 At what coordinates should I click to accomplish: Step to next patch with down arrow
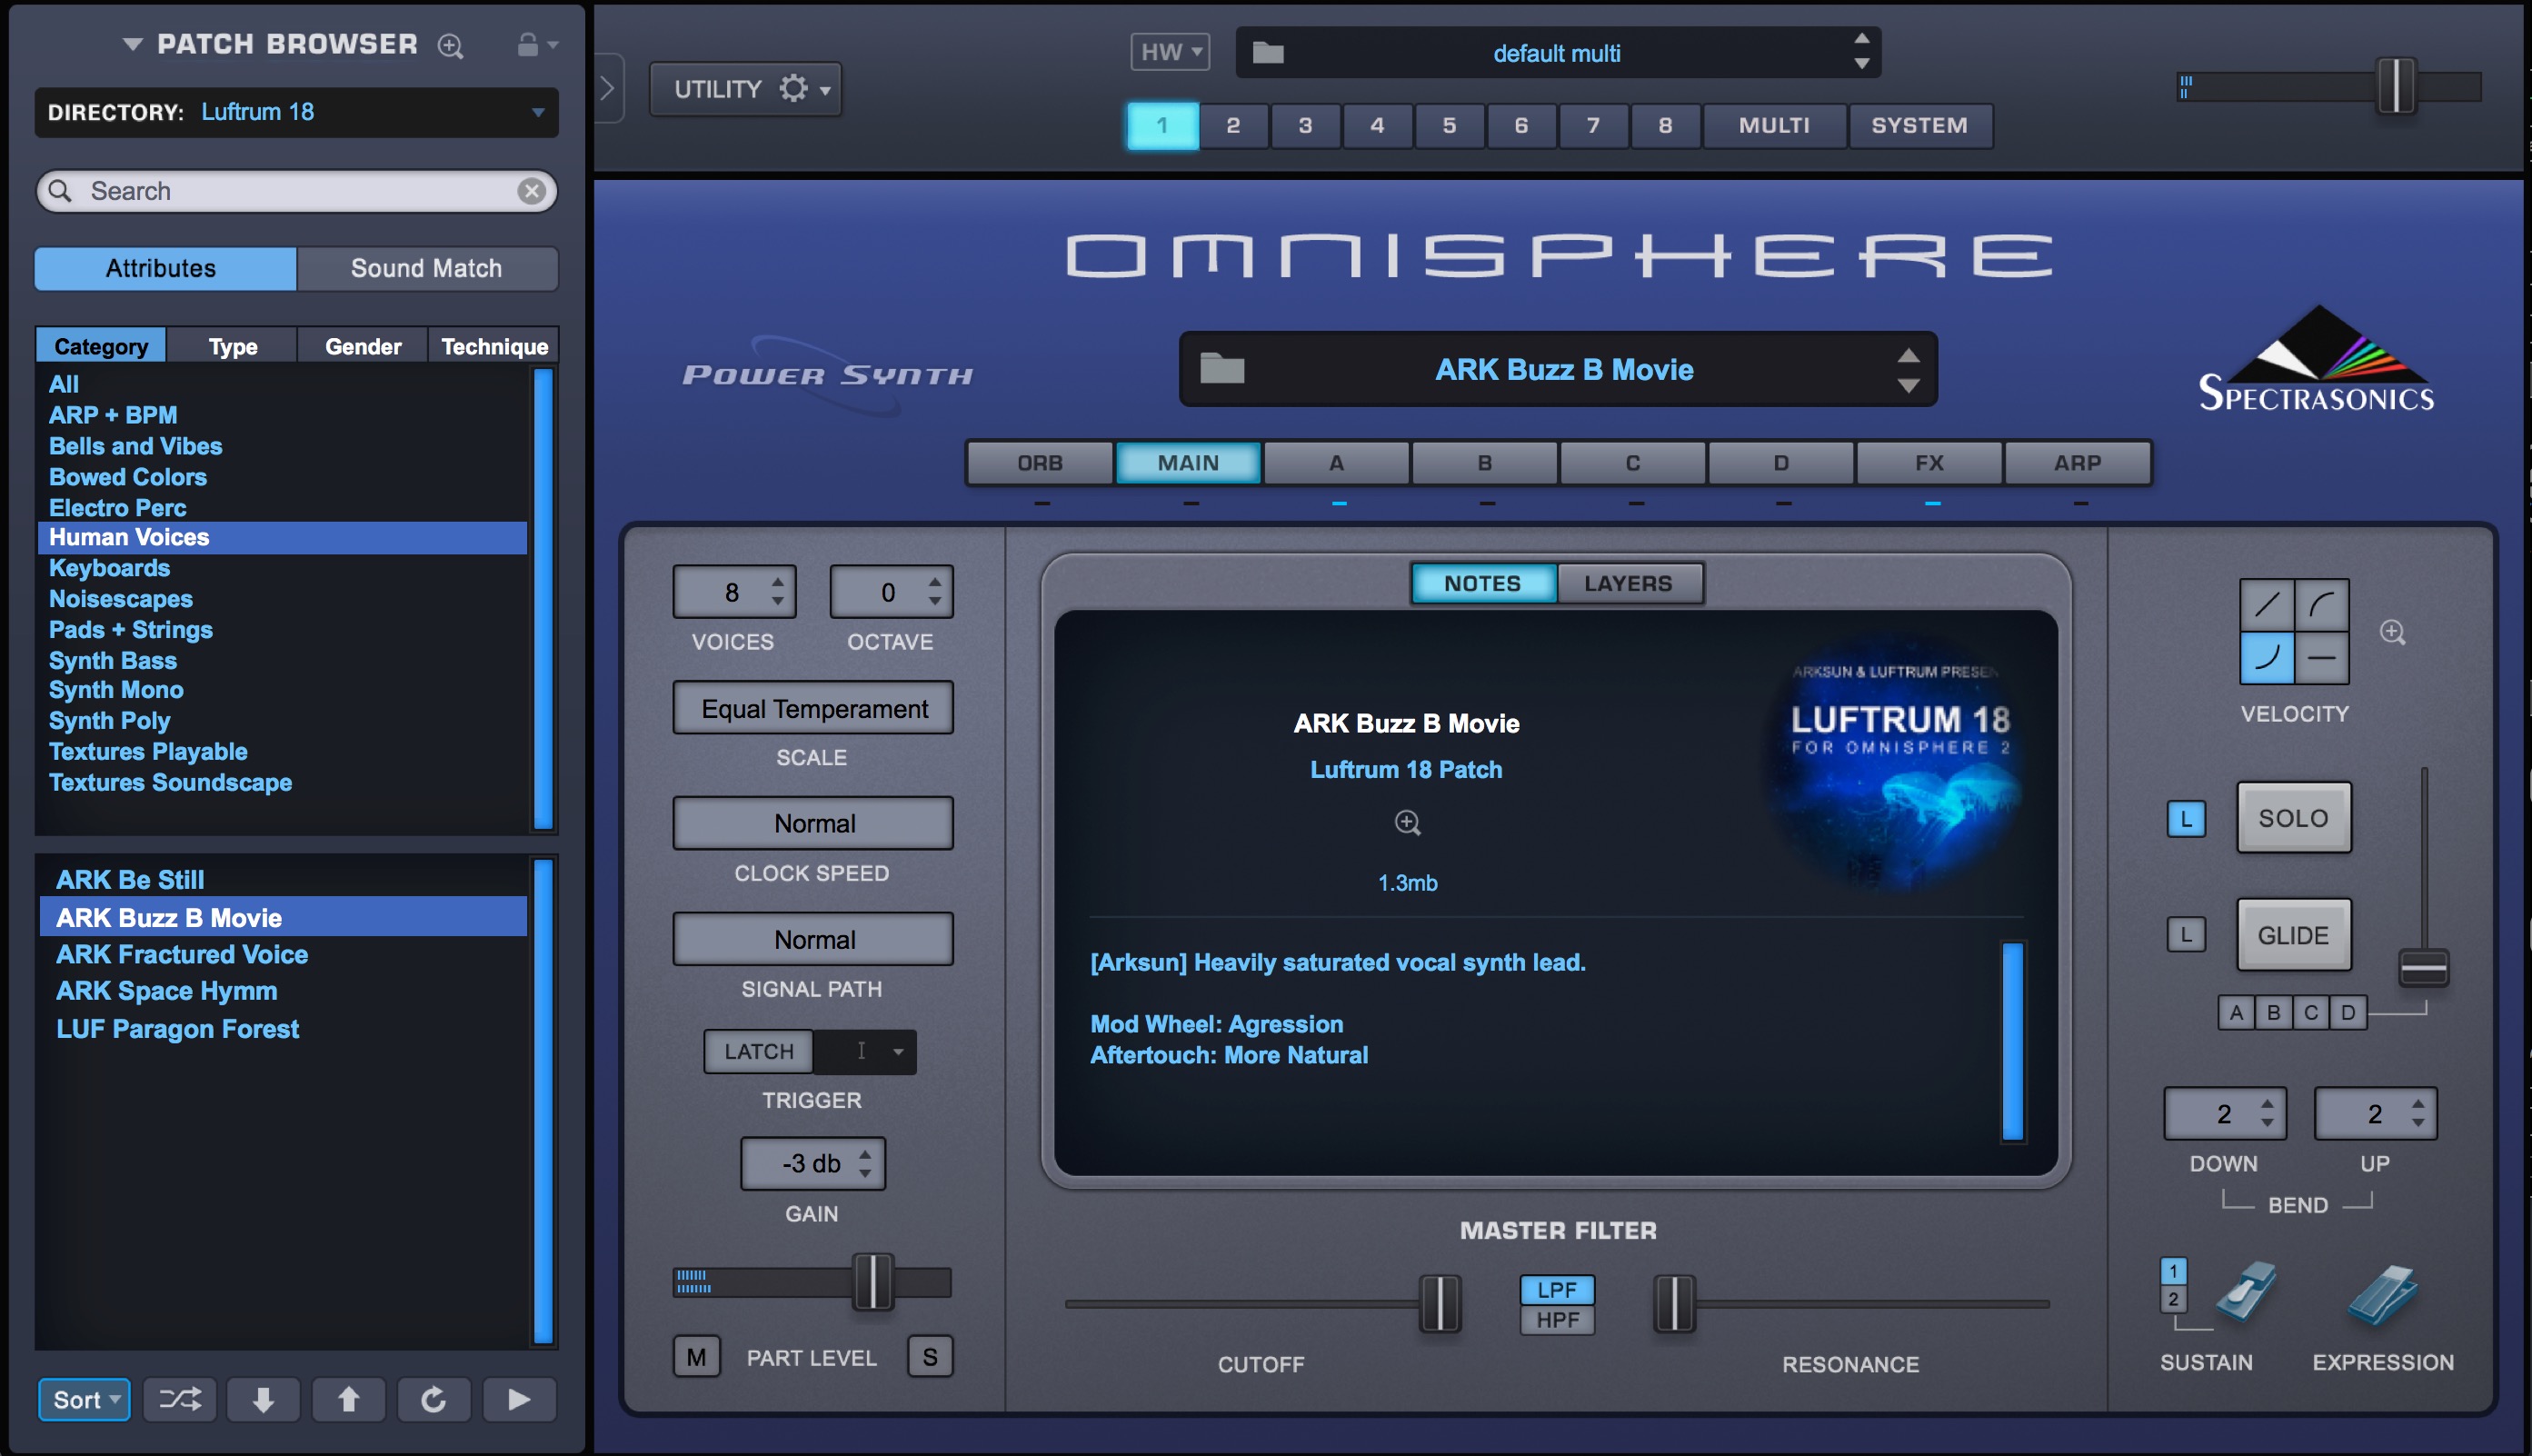264,1399
